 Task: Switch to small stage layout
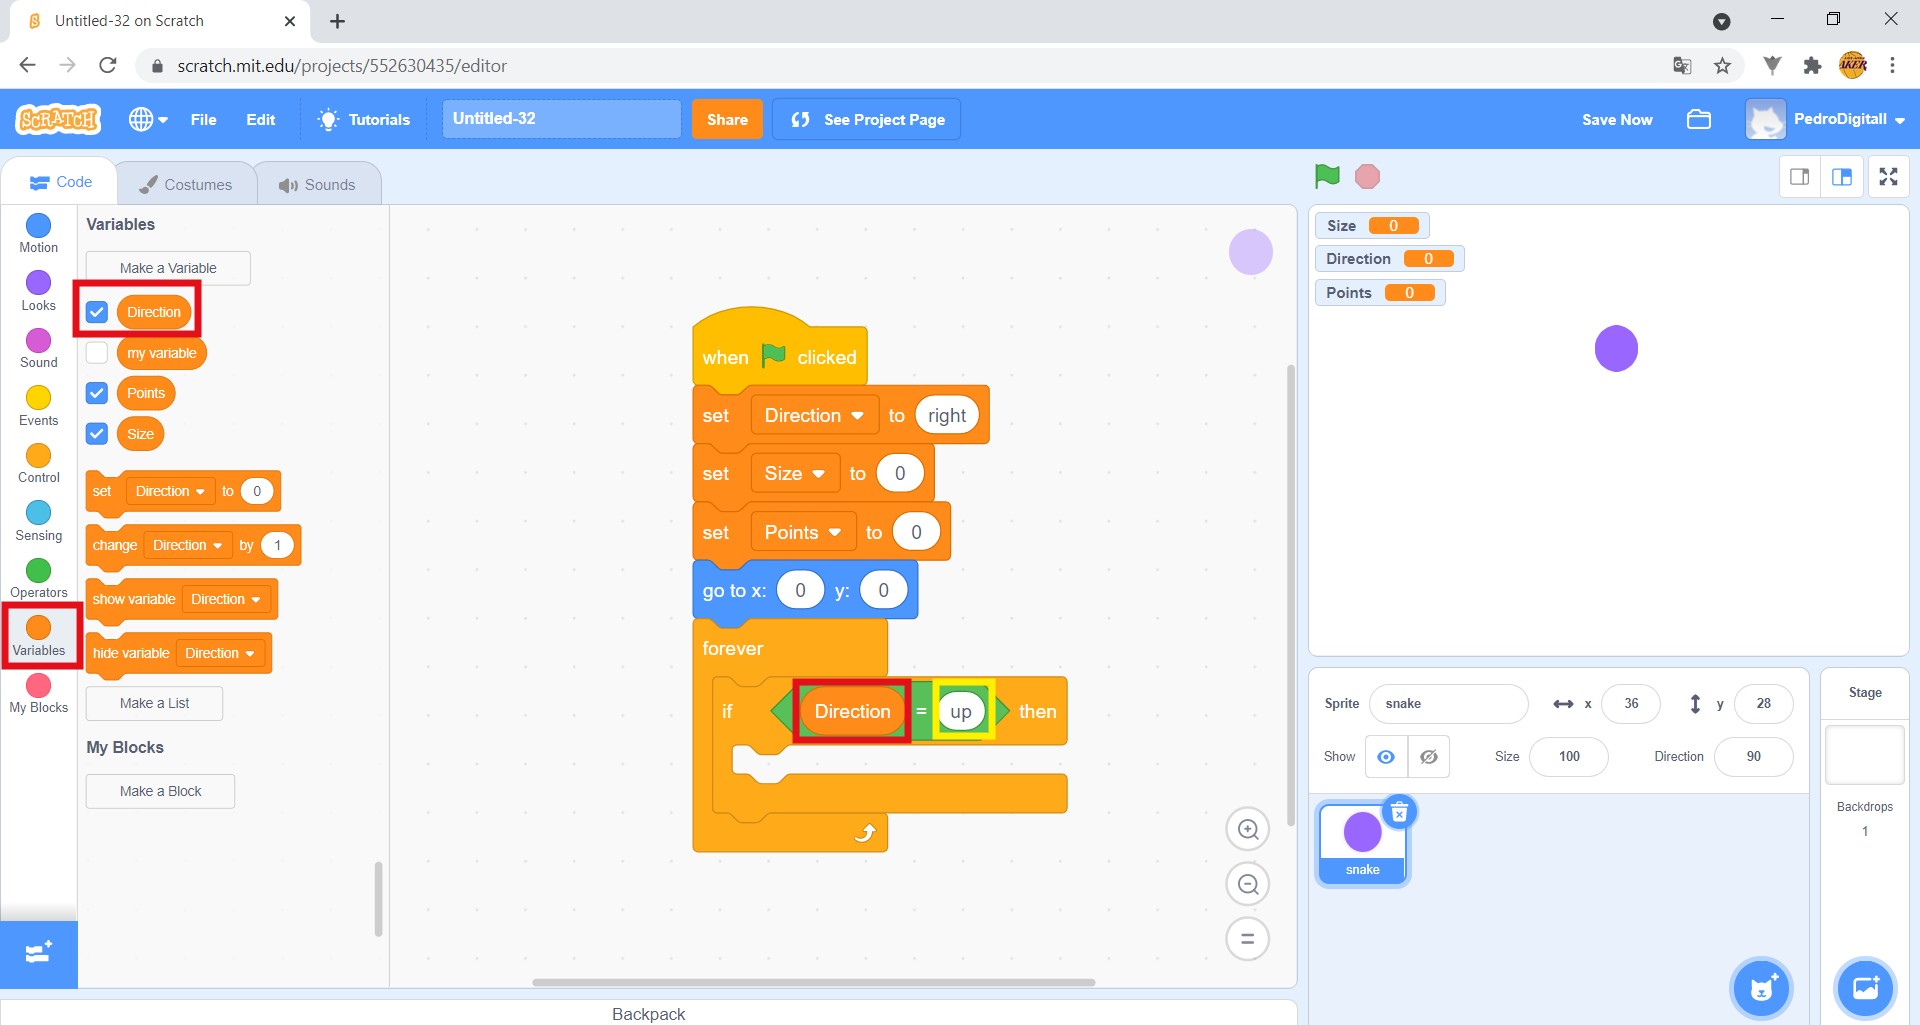[x=1800, y=177]
